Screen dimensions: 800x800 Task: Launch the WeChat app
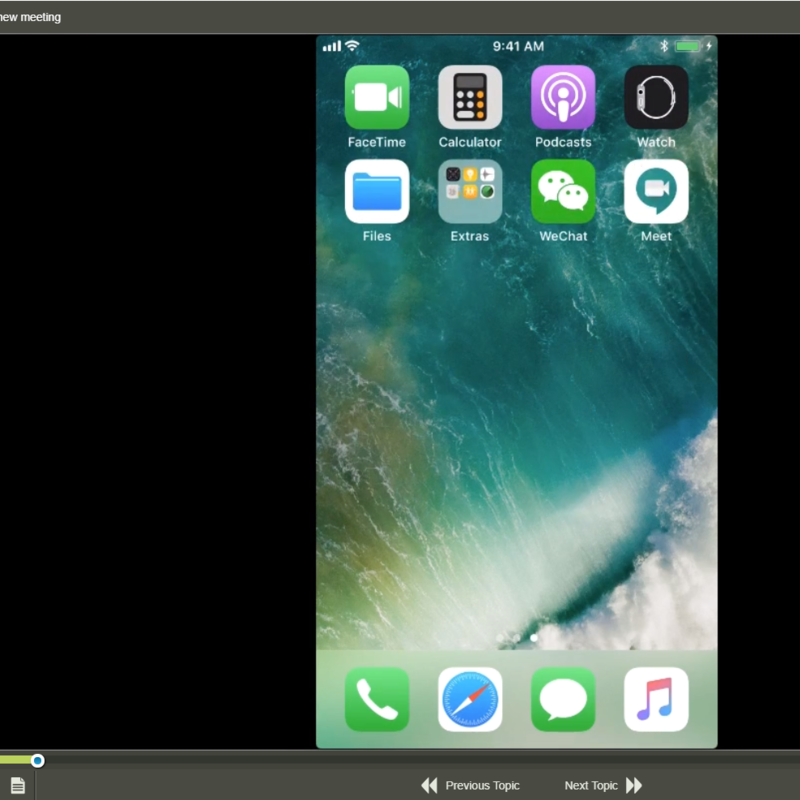tap(563, 191)
